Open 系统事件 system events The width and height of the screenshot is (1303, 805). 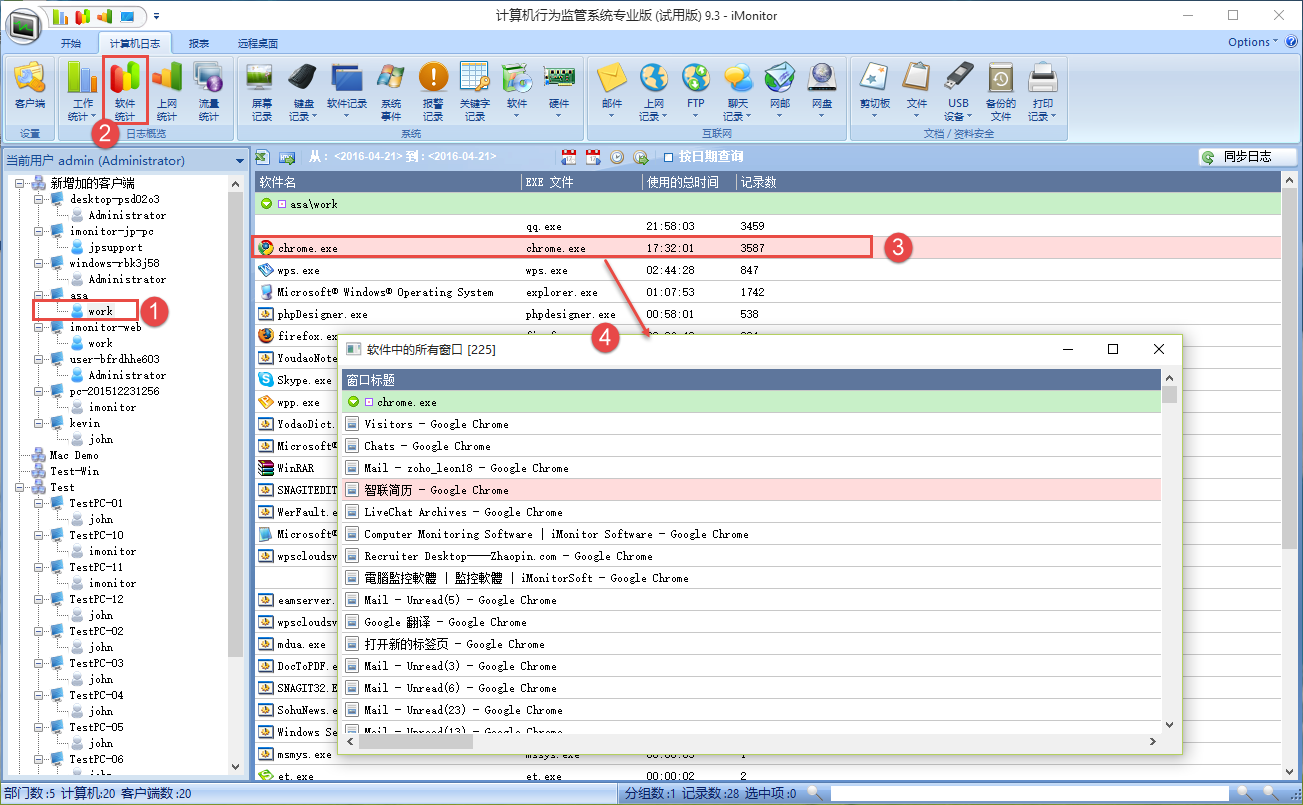coord(391,90)
